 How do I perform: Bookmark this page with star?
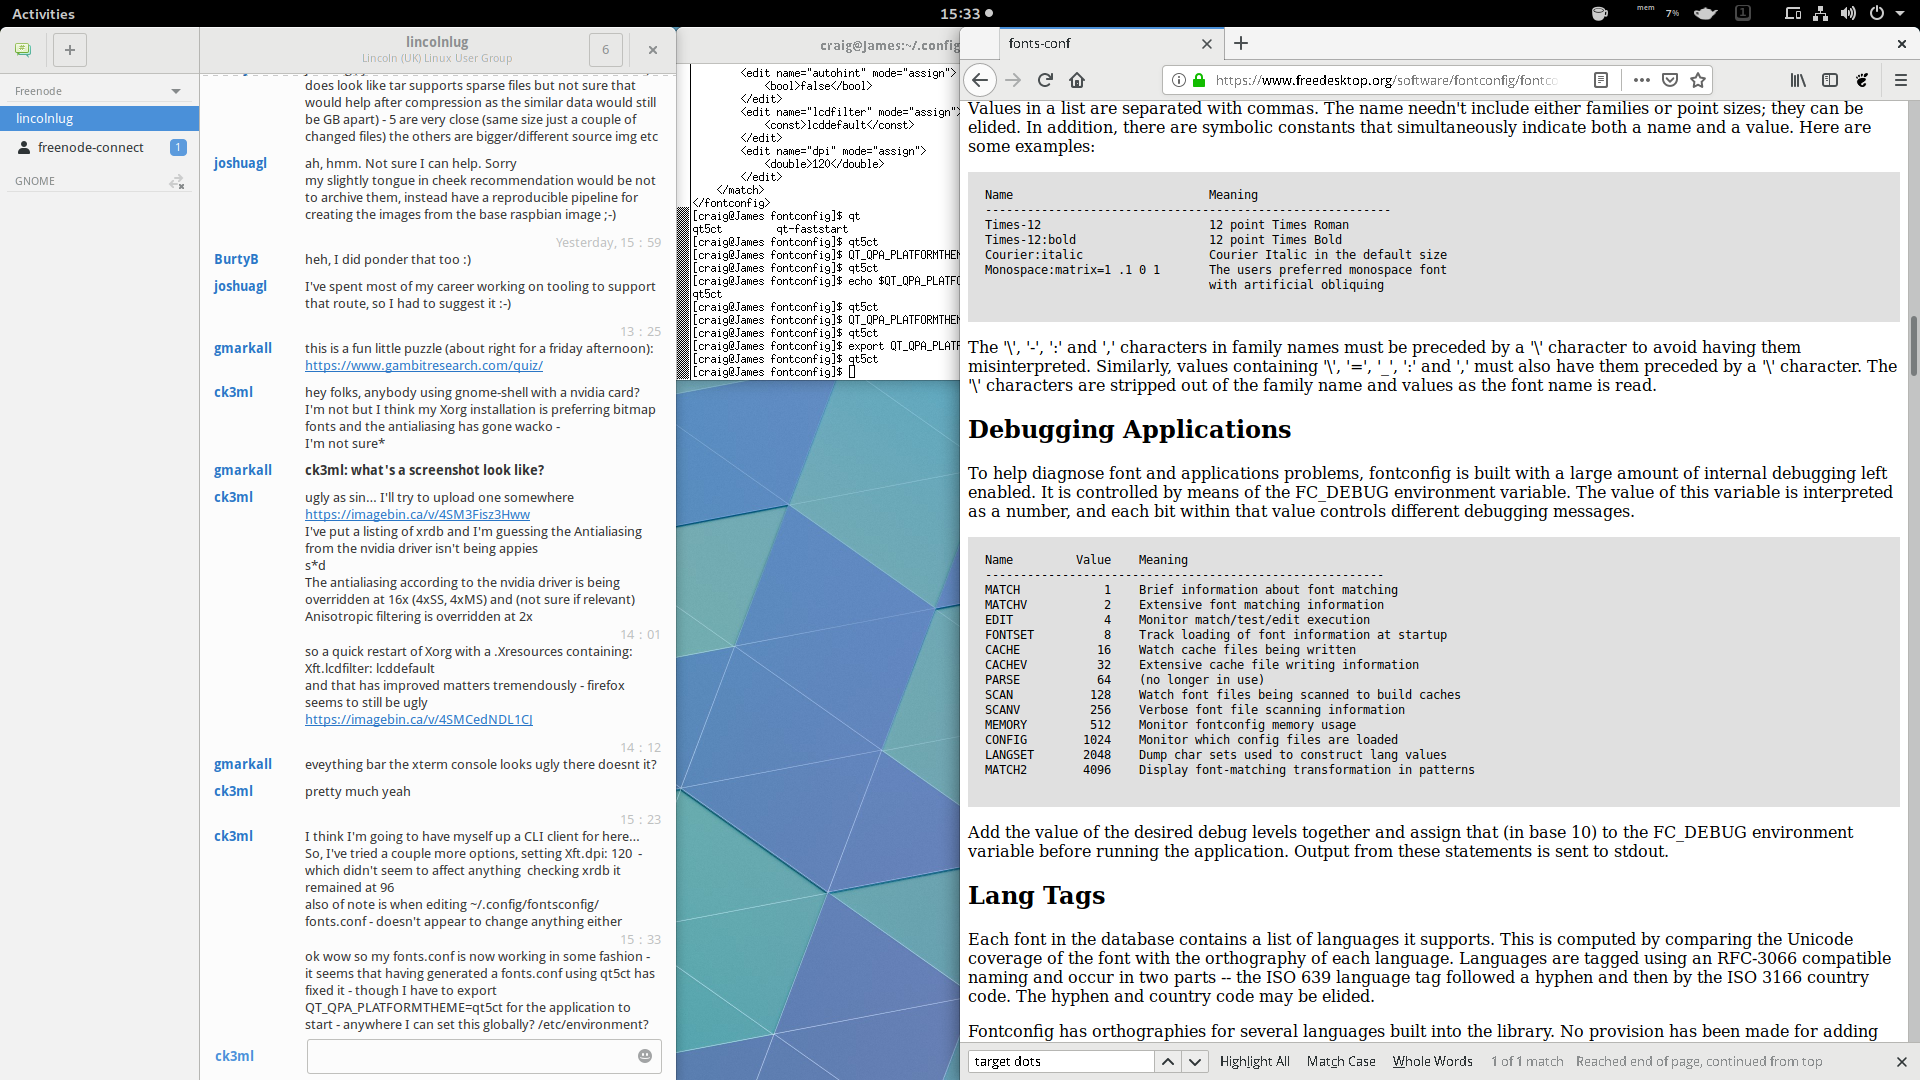pyautogui.click(x=1697, y=80)
